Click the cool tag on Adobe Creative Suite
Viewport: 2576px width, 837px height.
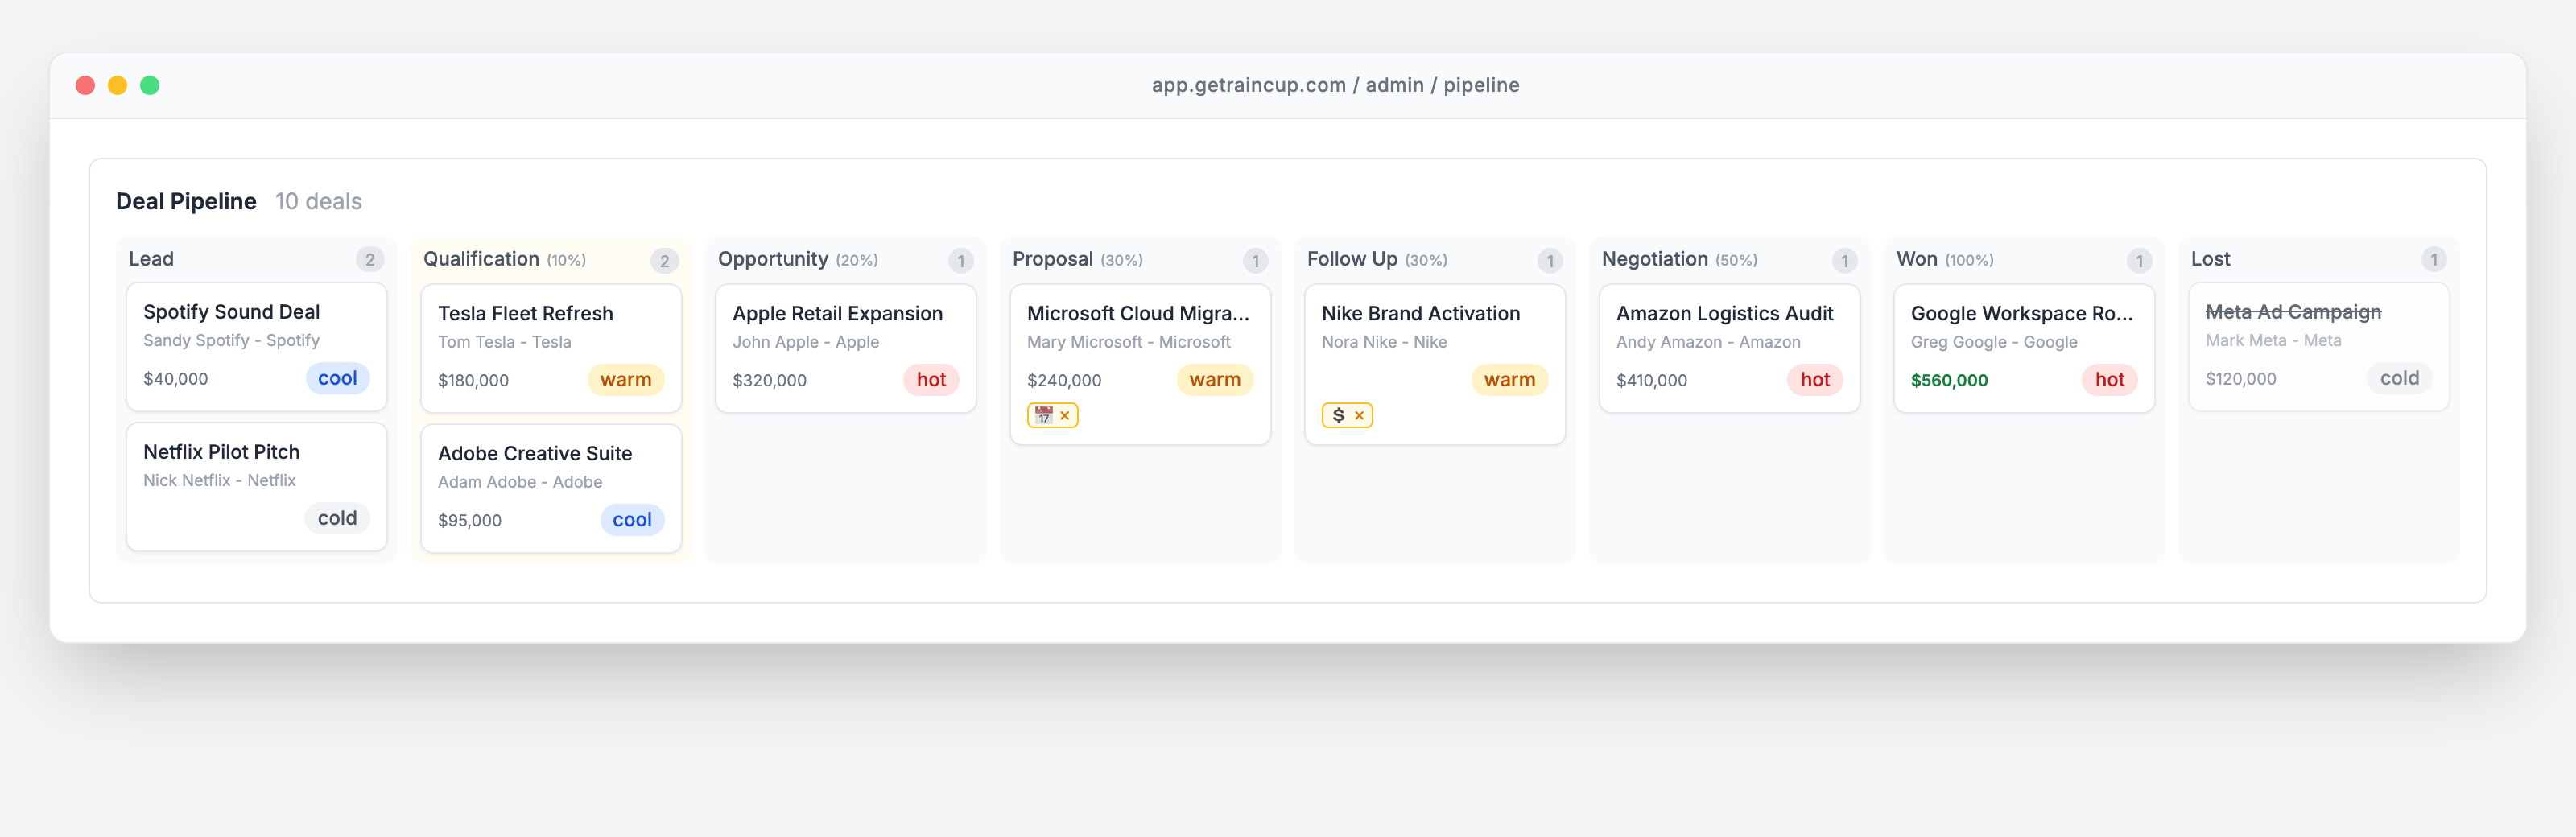pos(632,520)
